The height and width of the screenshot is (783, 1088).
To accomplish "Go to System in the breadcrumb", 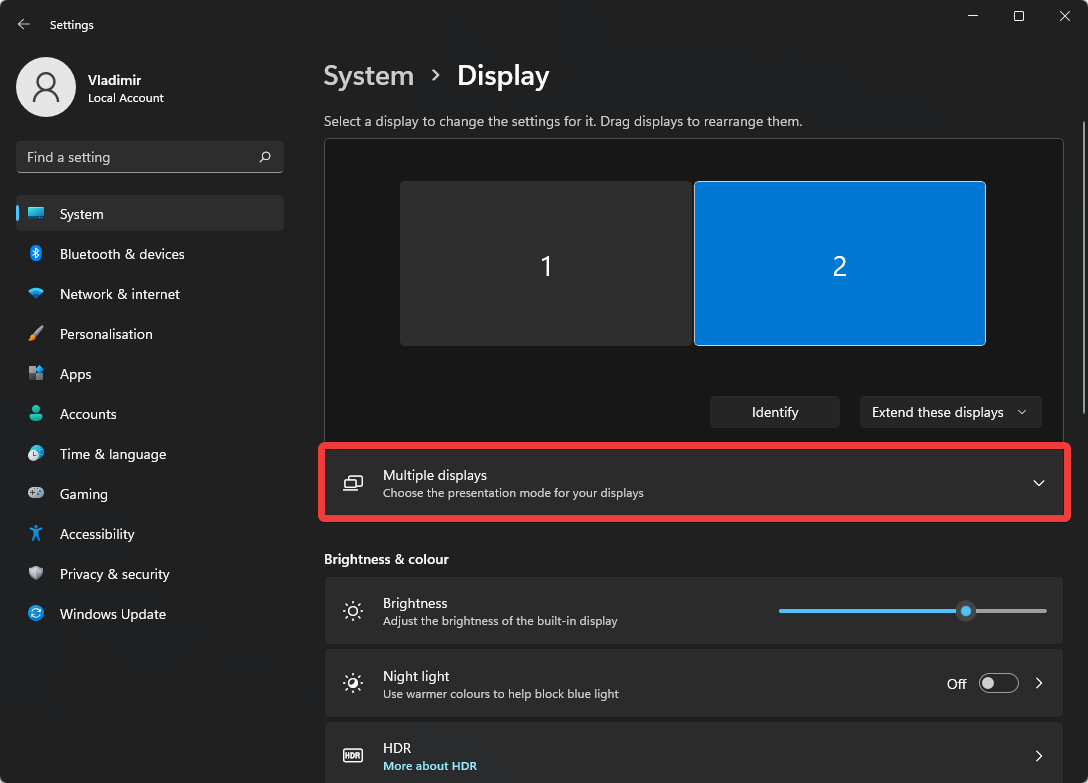I will pyautogui.click(x=368, y=76).
